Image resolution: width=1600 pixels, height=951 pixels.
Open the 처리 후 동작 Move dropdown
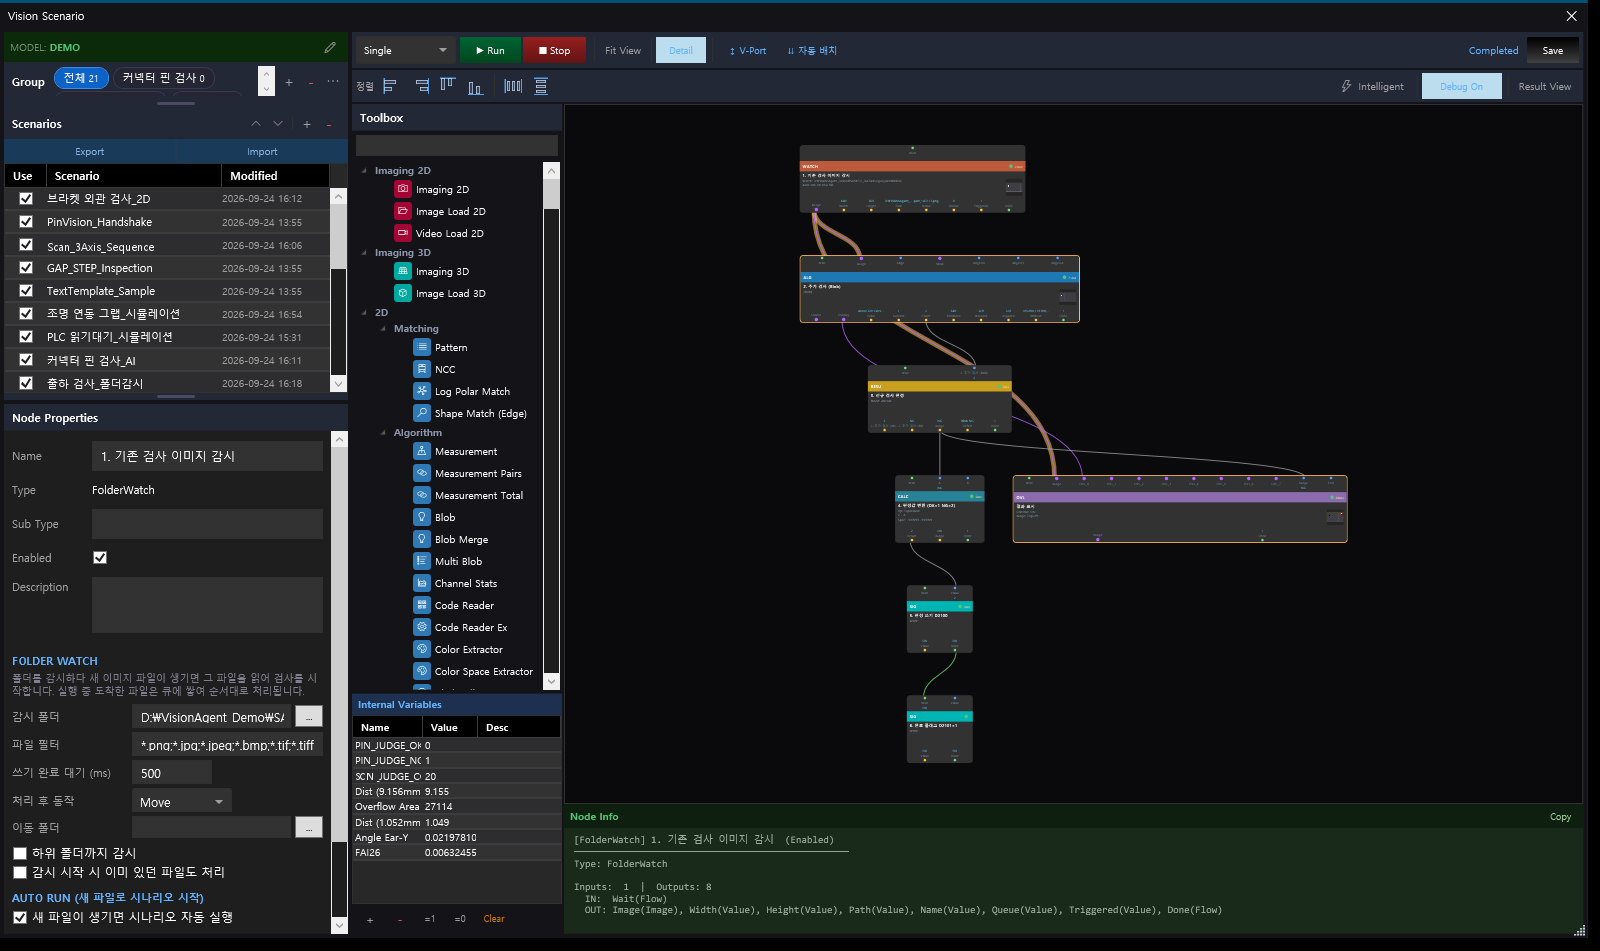tap(182, 802)
